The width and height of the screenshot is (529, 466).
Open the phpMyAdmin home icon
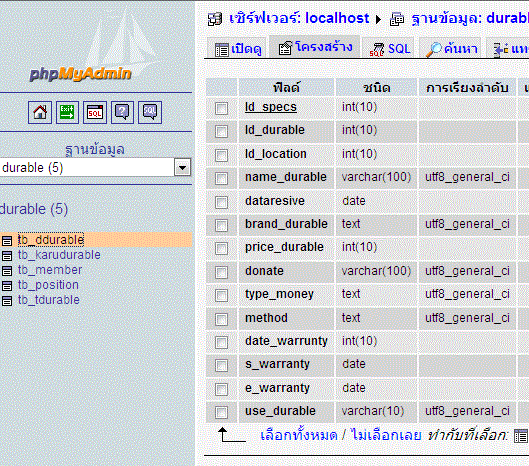click(40, 112)
